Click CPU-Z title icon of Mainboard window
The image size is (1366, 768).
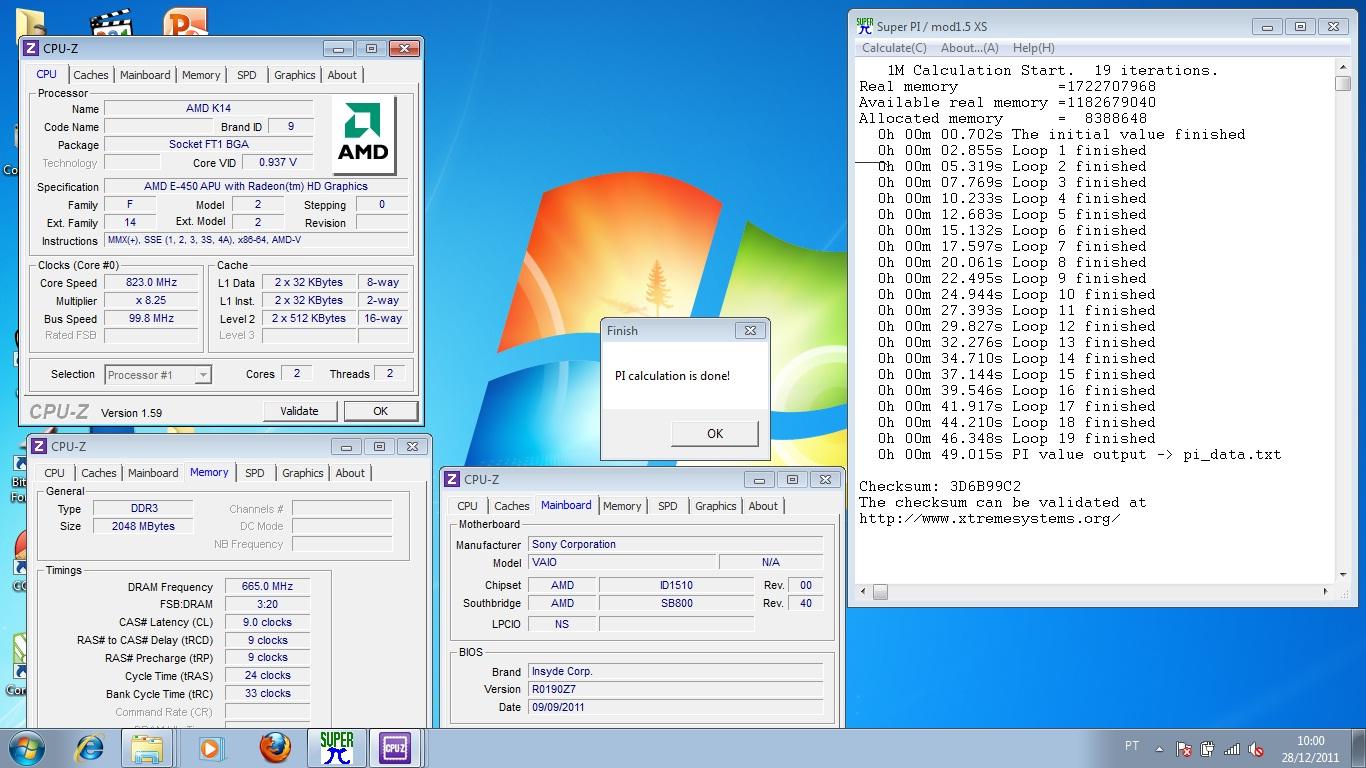452,479
